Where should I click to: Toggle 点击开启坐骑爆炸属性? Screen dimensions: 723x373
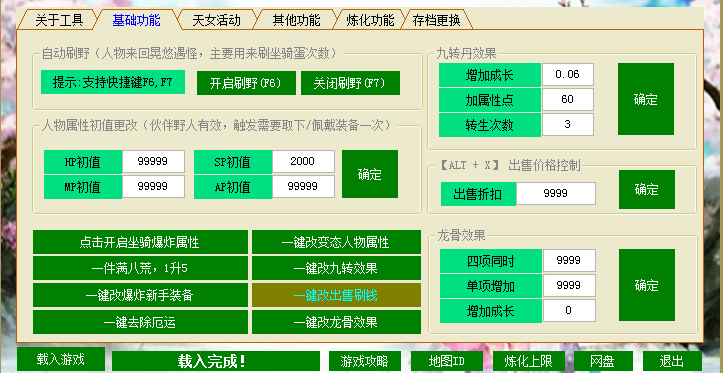click(140, 242)
